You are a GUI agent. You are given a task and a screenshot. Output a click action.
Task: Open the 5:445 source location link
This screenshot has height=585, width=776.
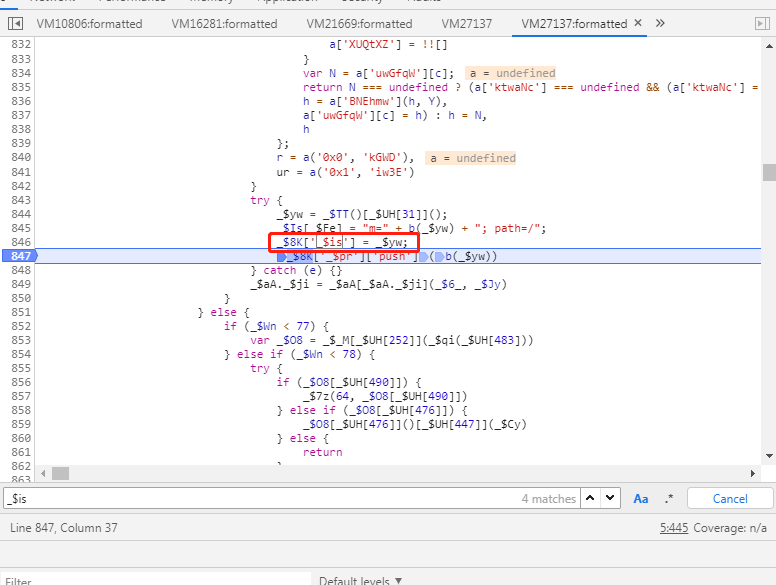point(674,528)
